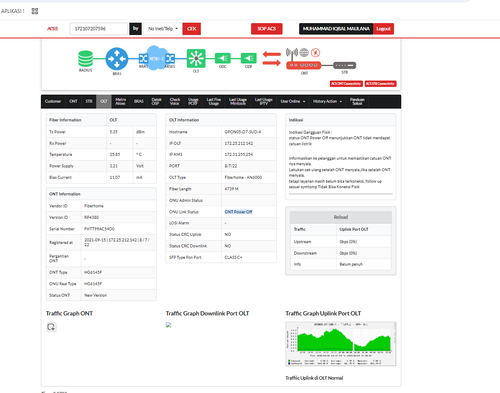Click the APLIKASI grid icon
This screenshot has height=393, width=500.
35,11
